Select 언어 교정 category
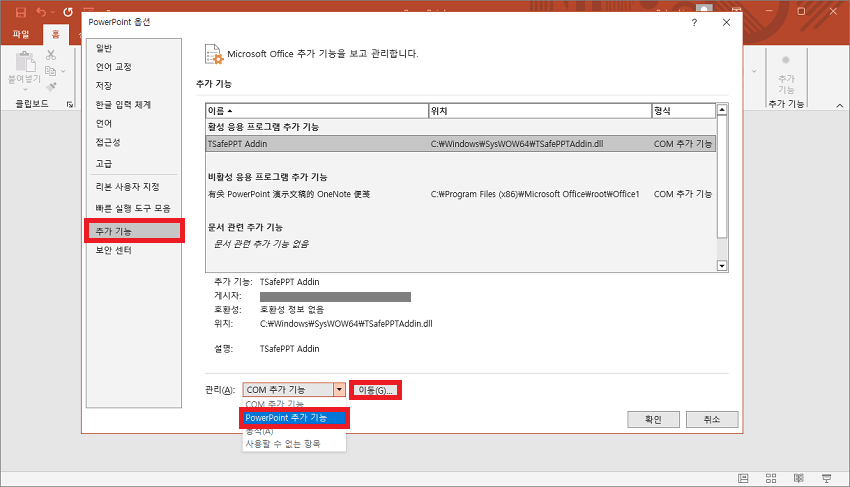The height and width of the screenshot is (487, 850). 134,67
